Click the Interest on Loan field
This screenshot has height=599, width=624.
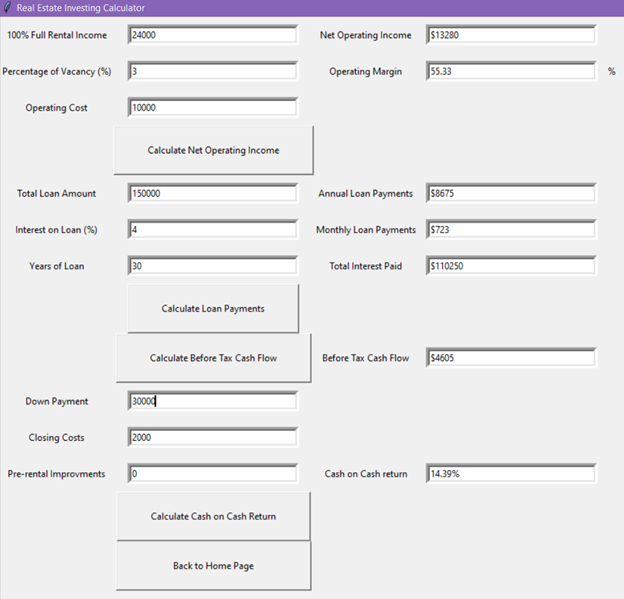click(213, 230)
